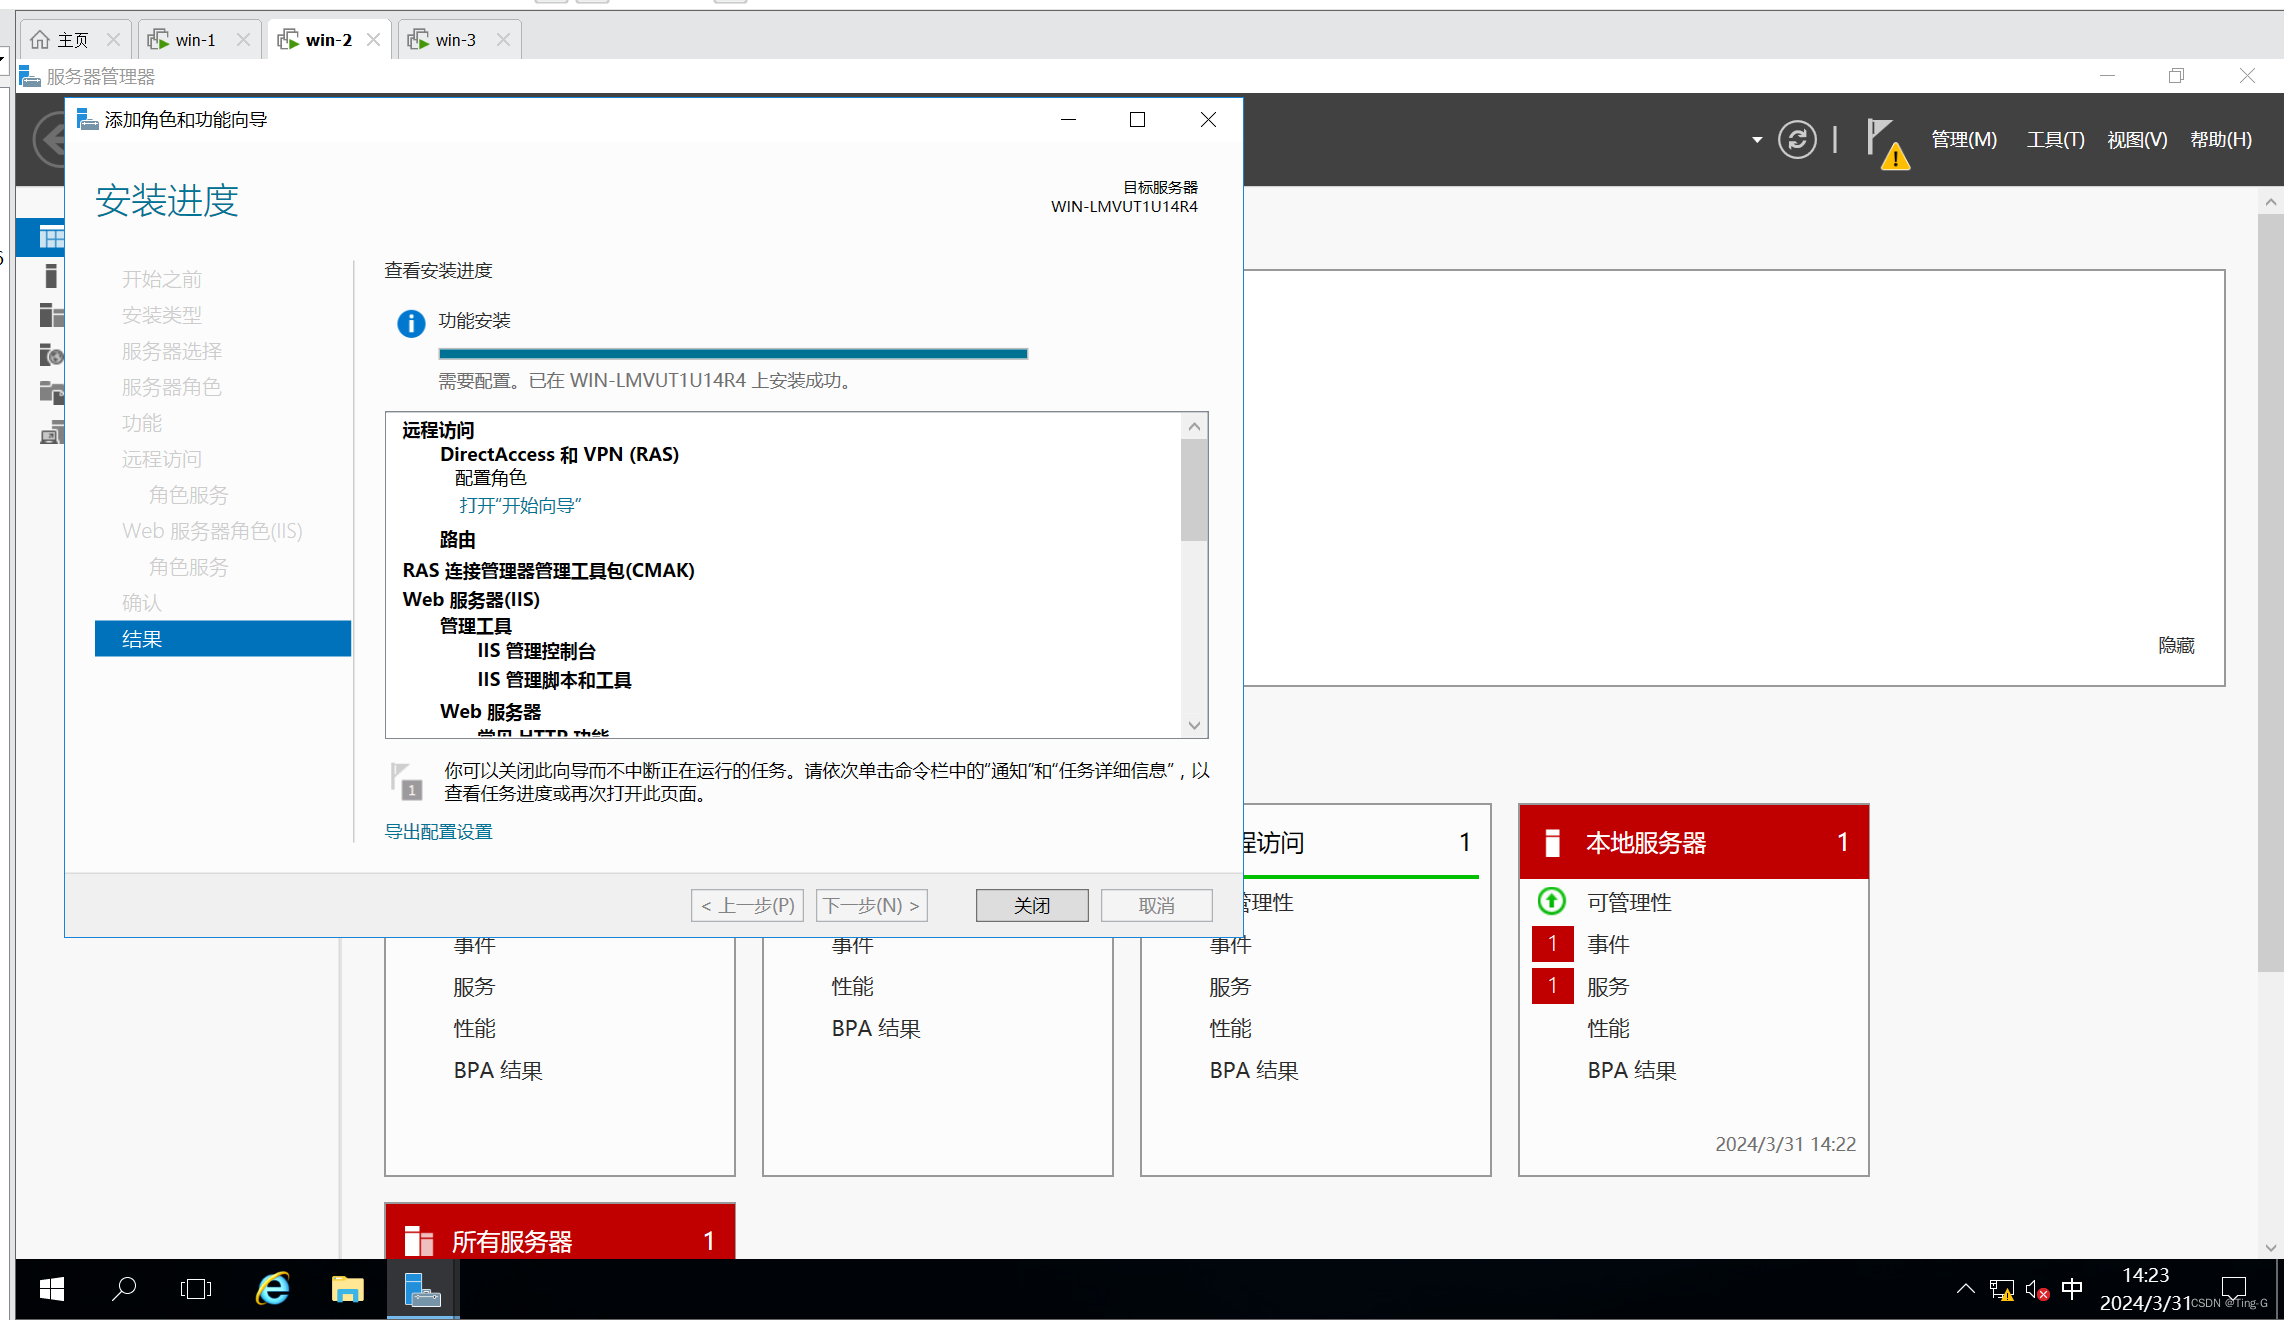Open the Windows search icon on the taskbar

pos(124,1289)
